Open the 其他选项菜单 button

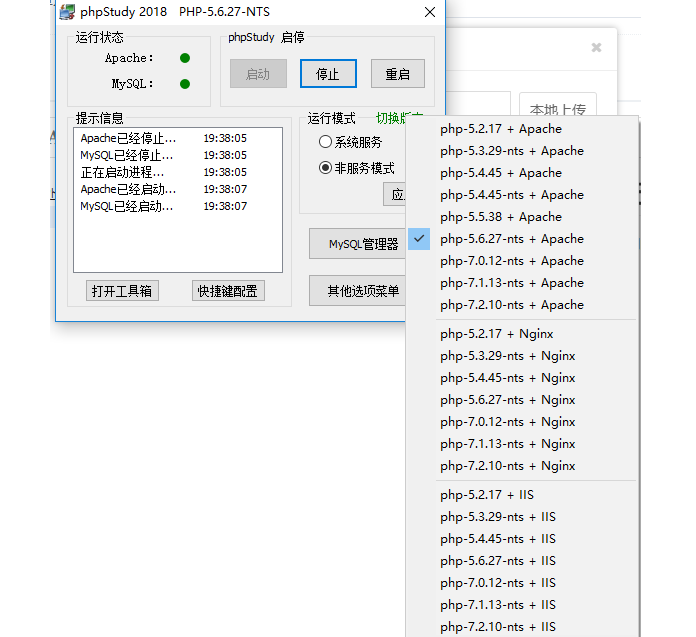pyautogui.click(x=357, y=291)
